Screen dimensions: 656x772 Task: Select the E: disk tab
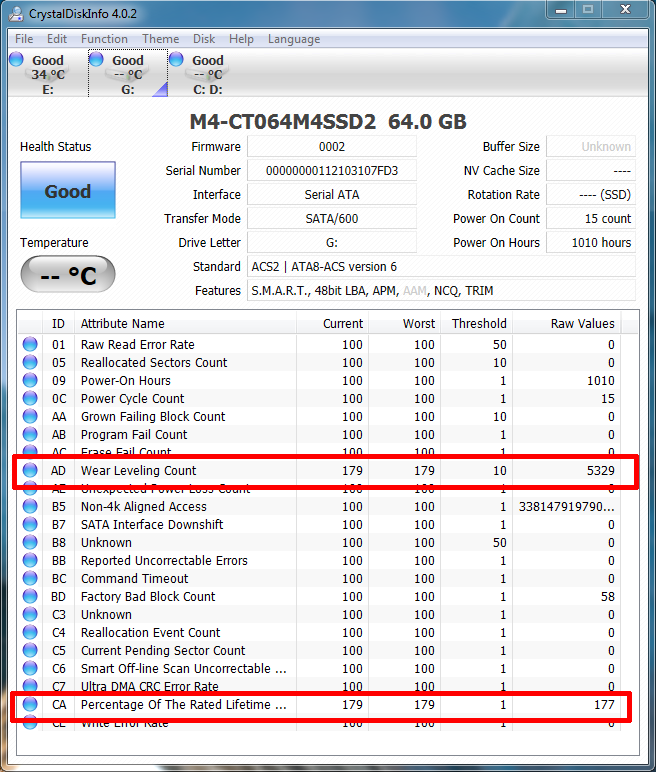(x=48, y=74)
